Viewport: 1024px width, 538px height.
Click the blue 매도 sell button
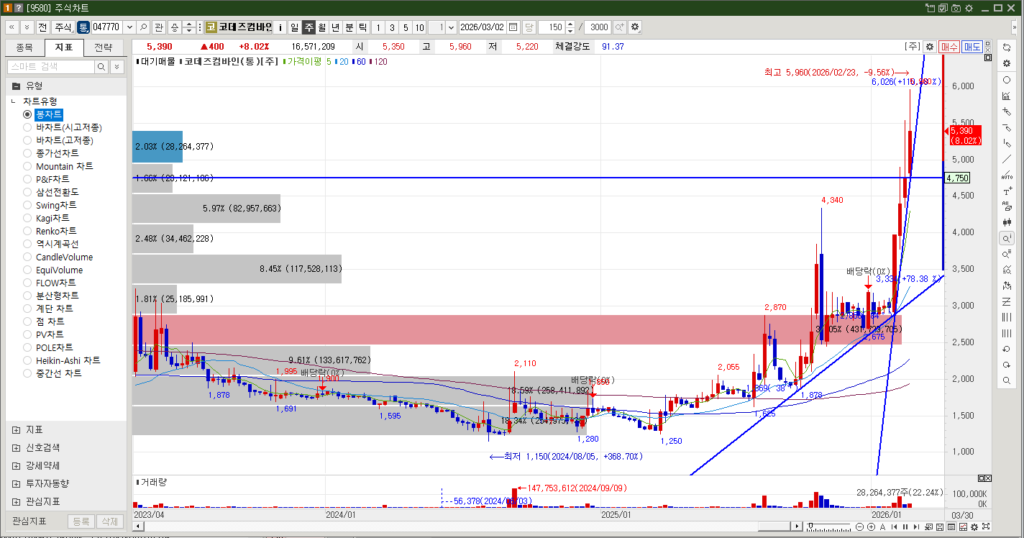pyautogui.click(x=972, y=46)
